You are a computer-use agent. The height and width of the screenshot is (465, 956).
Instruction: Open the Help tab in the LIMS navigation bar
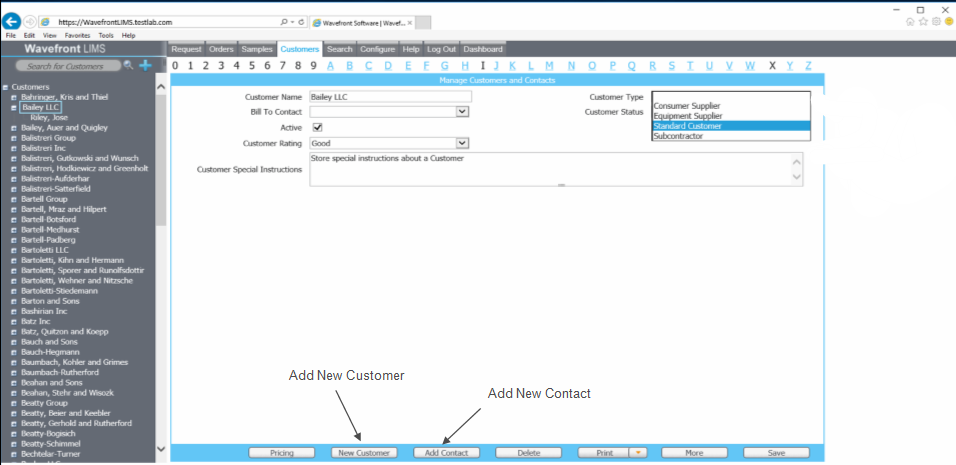coord(411,49)
